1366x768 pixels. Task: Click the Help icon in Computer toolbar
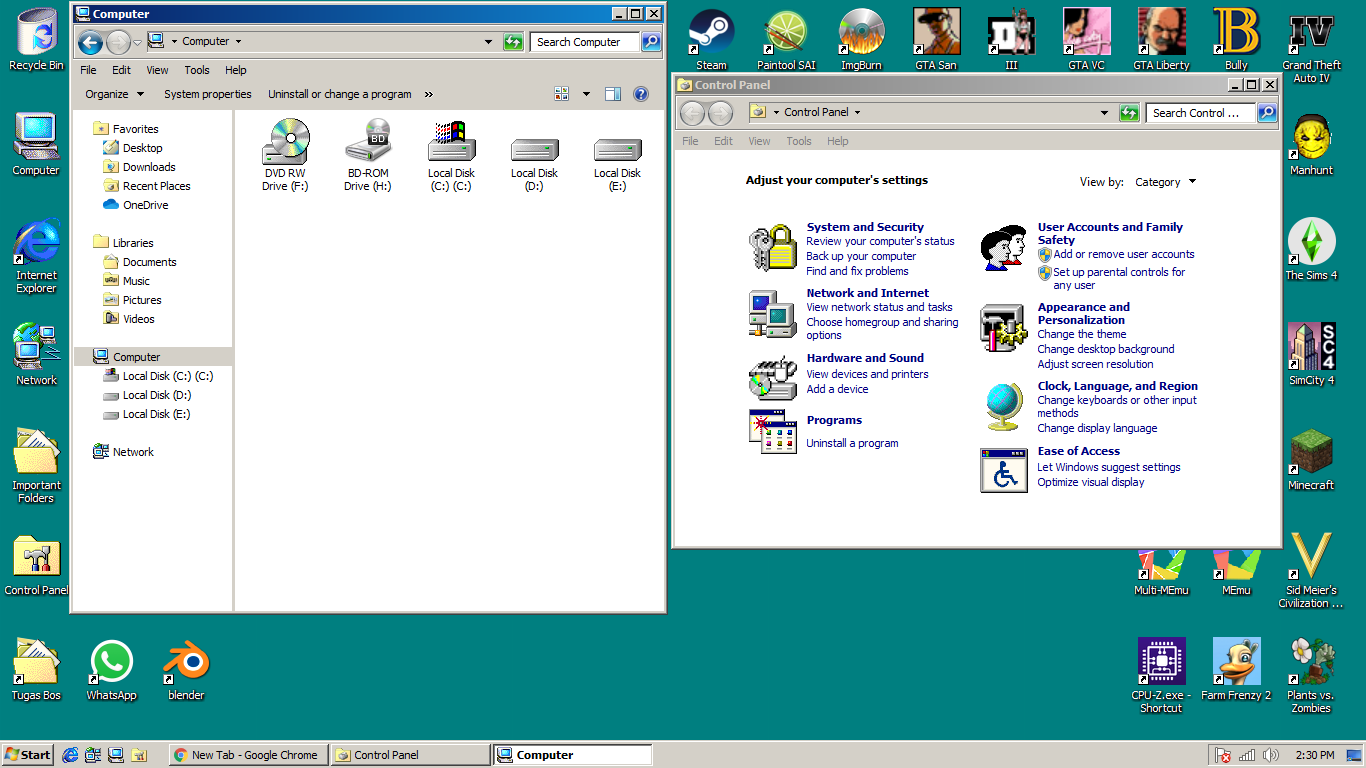[641, 94]
